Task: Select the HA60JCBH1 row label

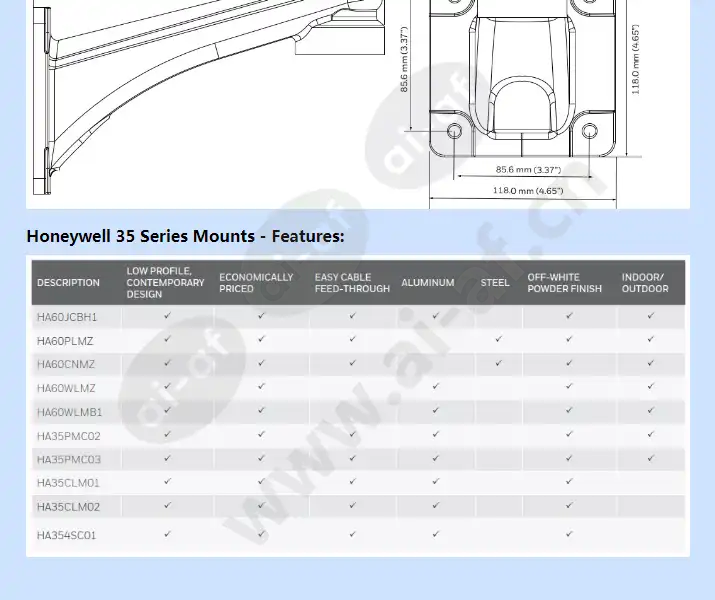Action: pyautogui.click(x=67, y=317)
